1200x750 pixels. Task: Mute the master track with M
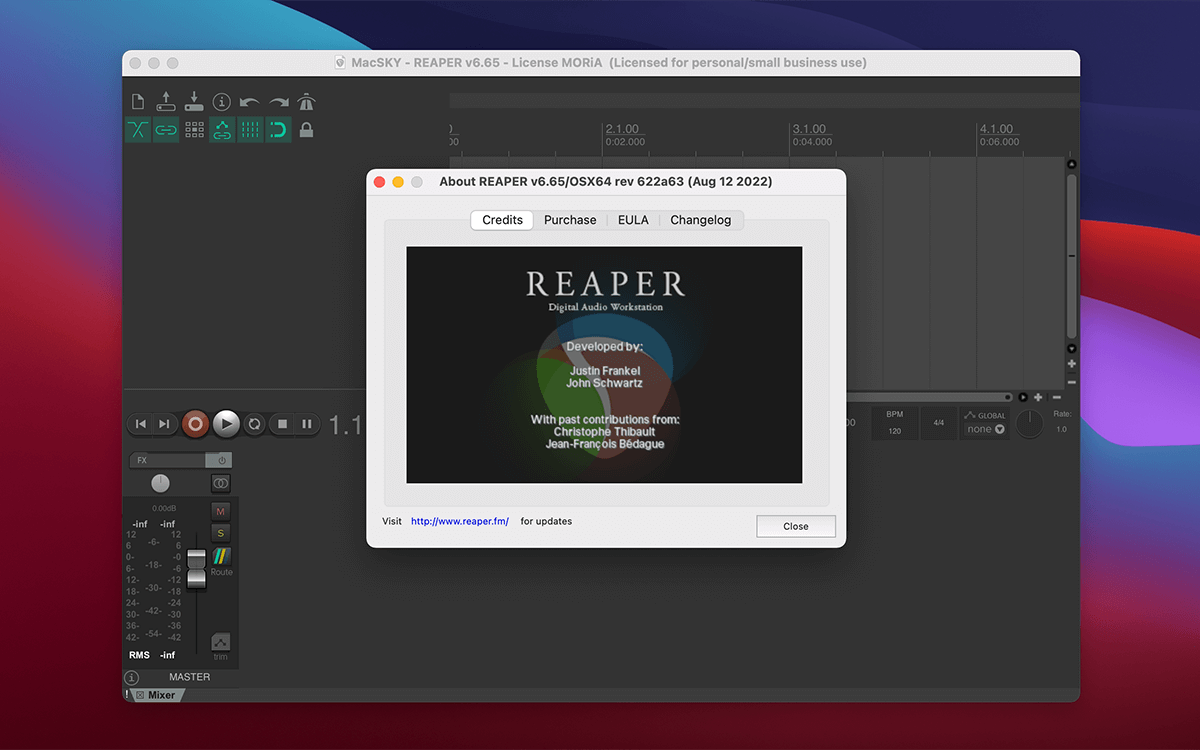coord(221,511)
